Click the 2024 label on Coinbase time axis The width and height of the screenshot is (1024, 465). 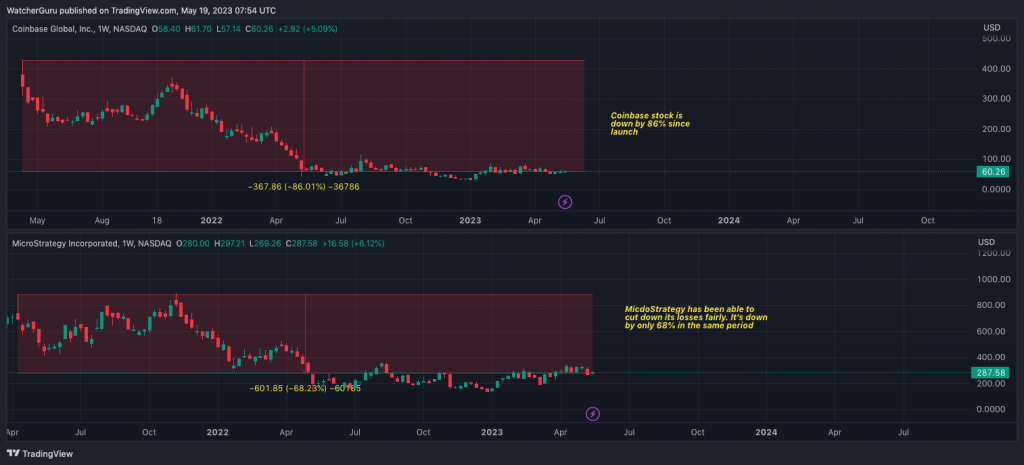pos(728,221)
